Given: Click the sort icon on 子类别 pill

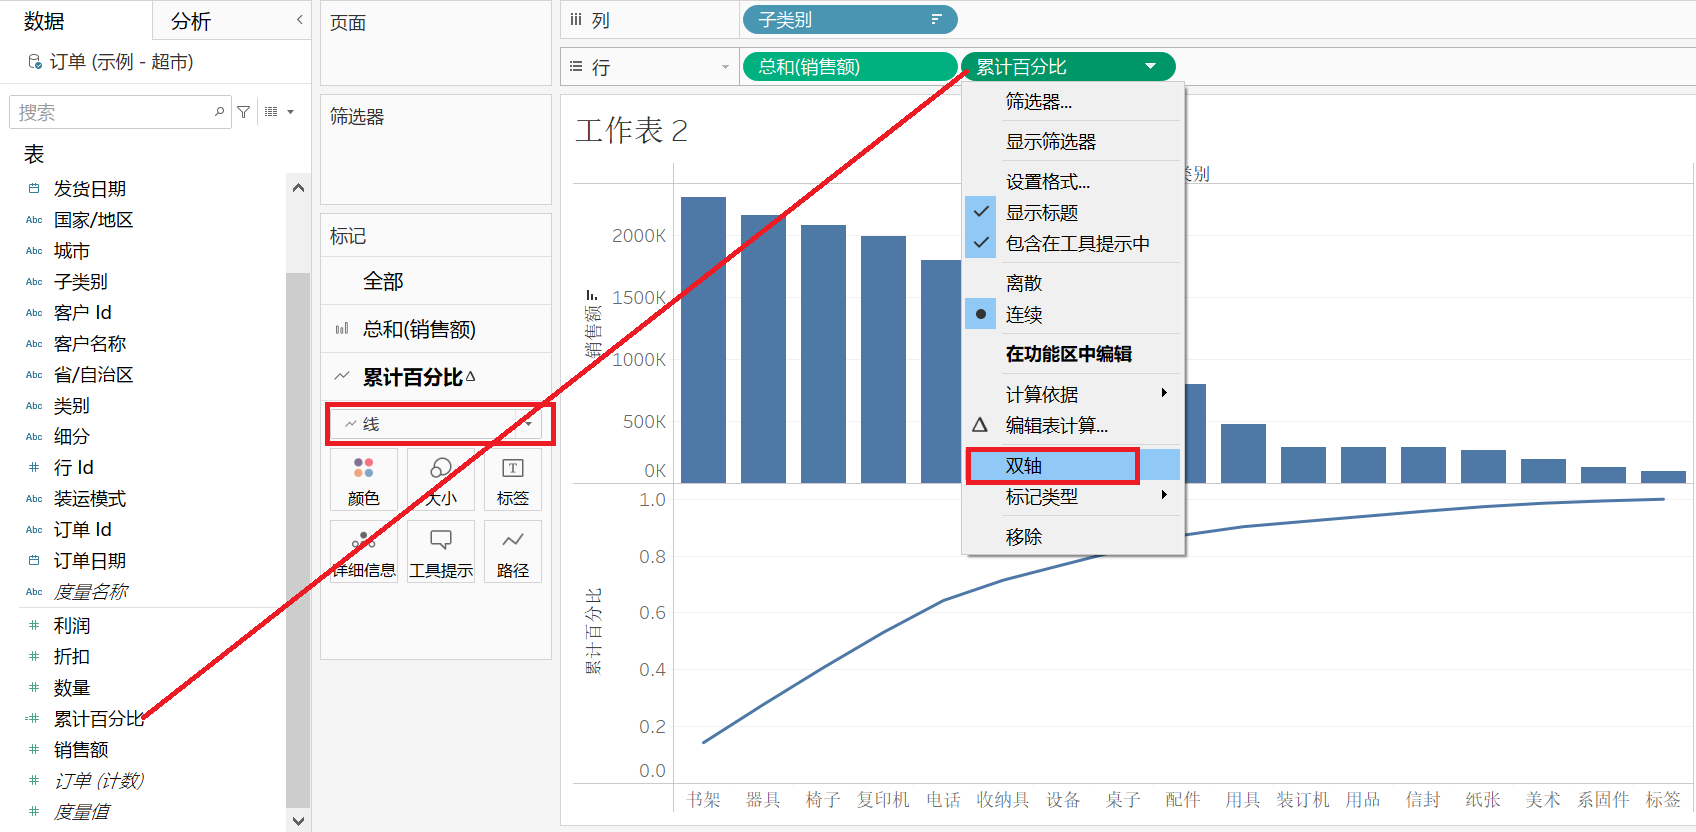Looking at the screenshot, I should tap(936, 19).
